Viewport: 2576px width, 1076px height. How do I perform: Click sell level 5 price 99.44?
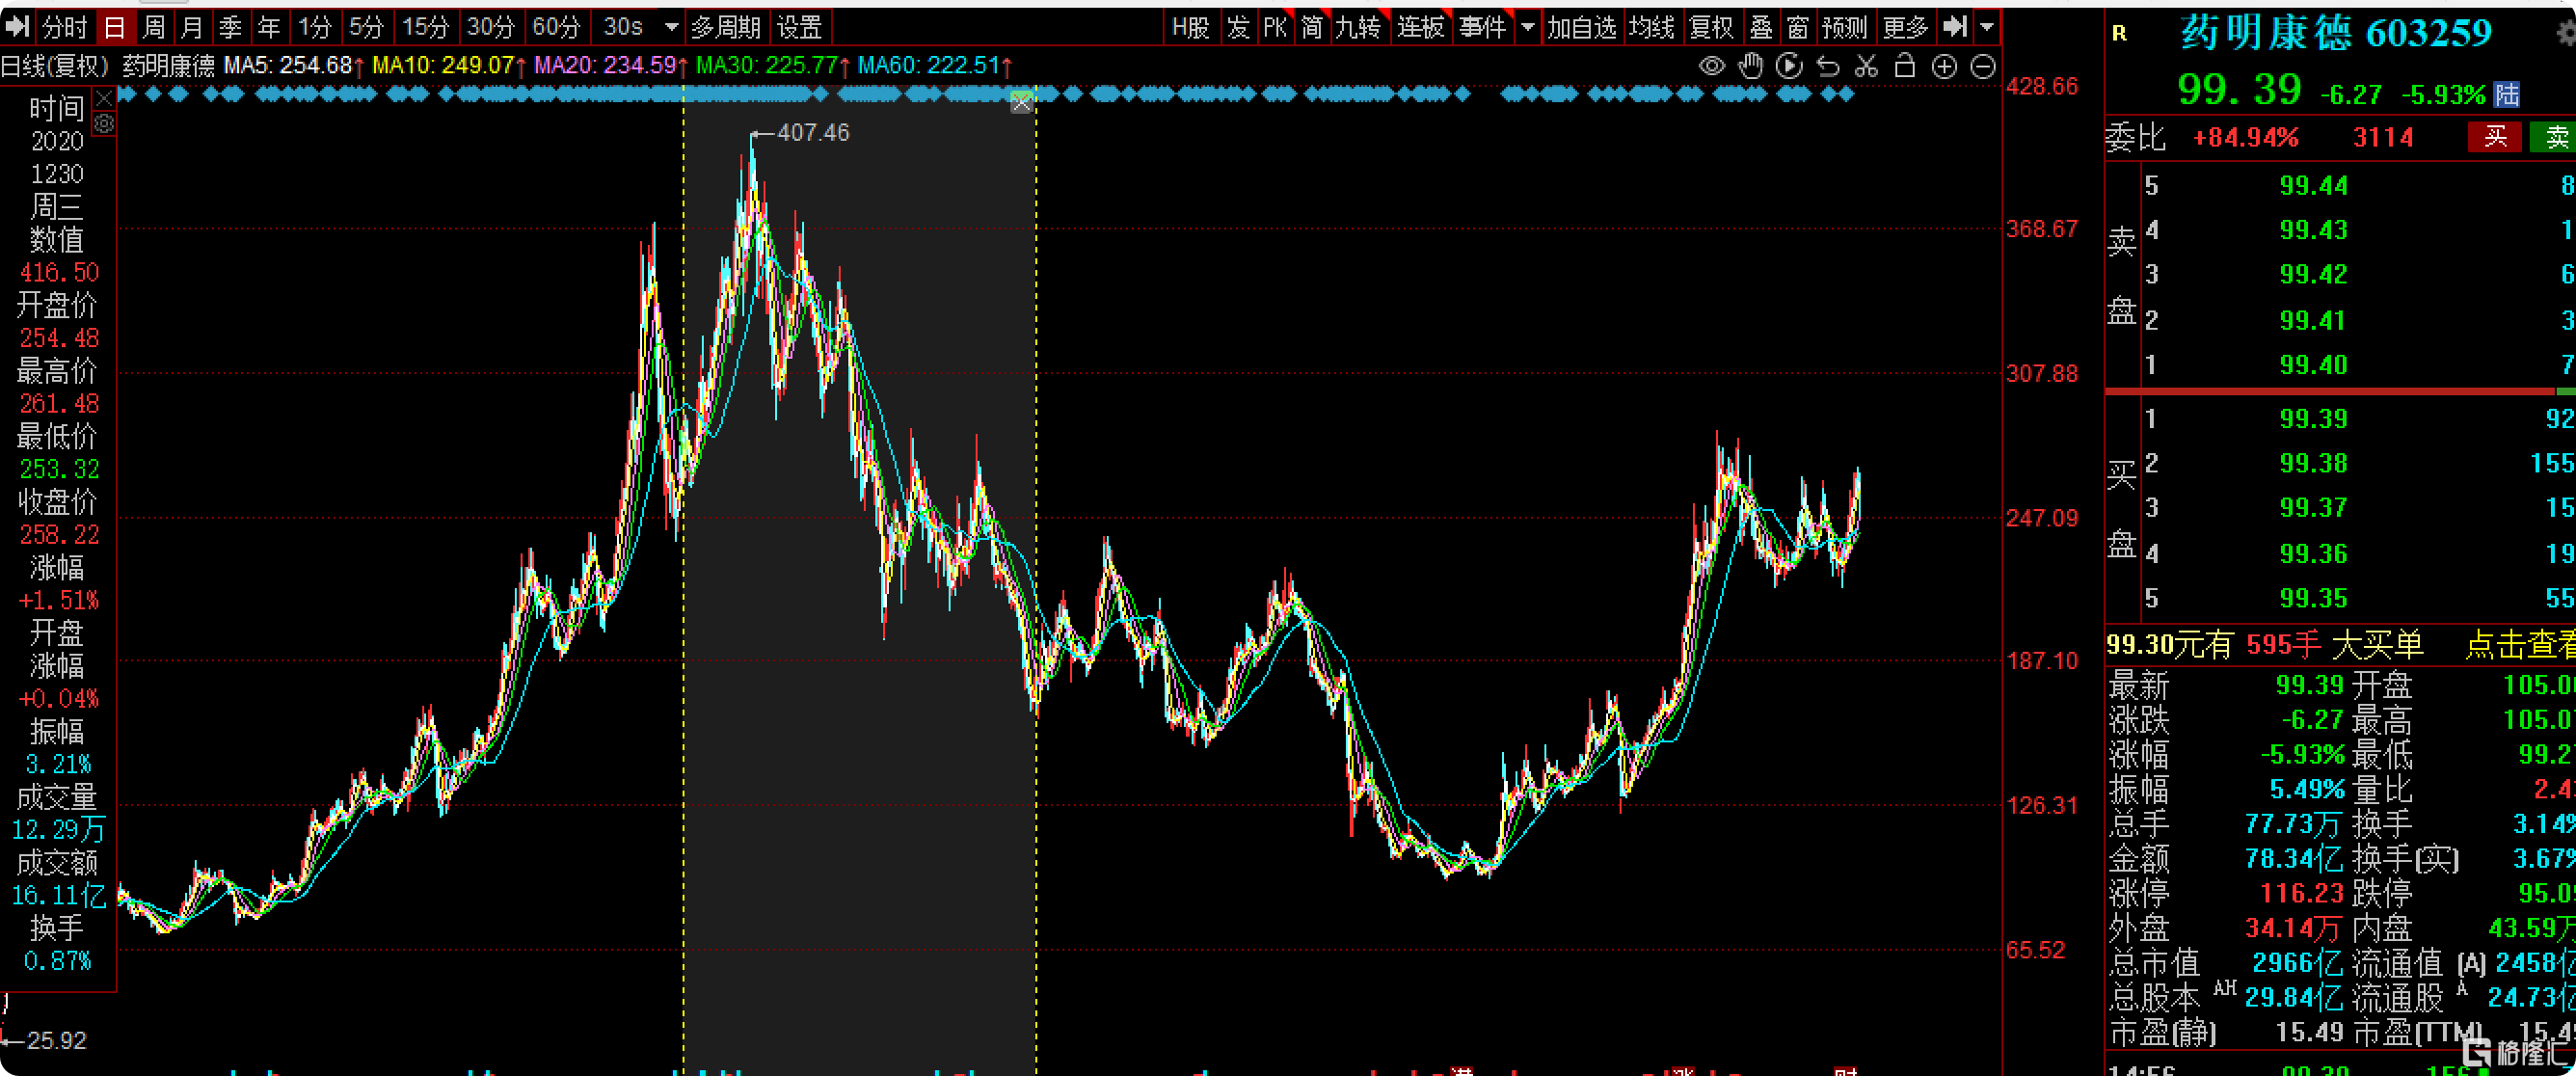point(2313,186)
